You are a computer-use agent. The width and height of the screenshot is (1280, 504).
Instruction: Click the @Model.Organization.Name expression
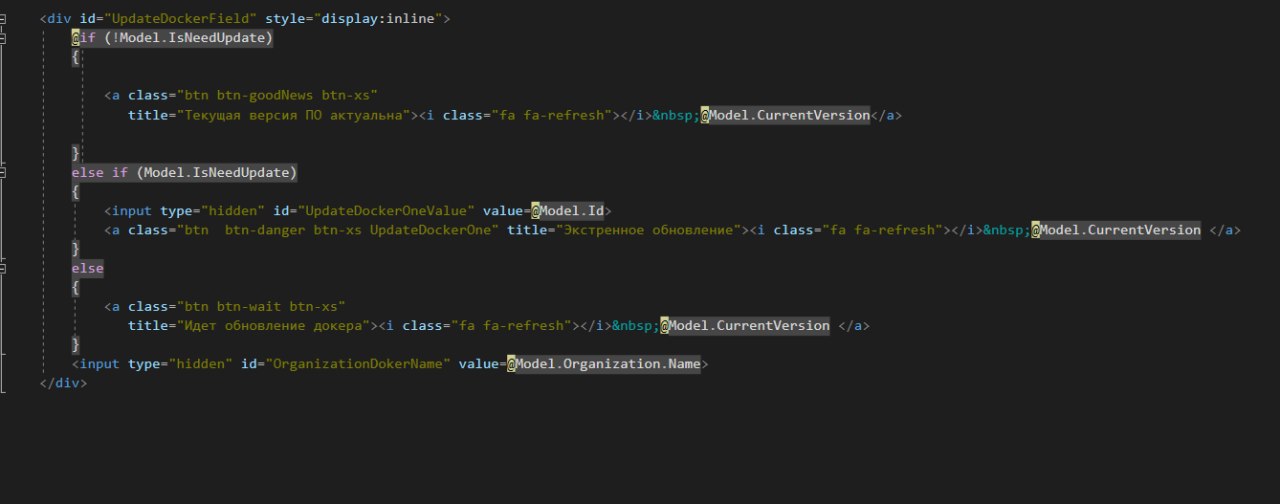click(603, 364)
